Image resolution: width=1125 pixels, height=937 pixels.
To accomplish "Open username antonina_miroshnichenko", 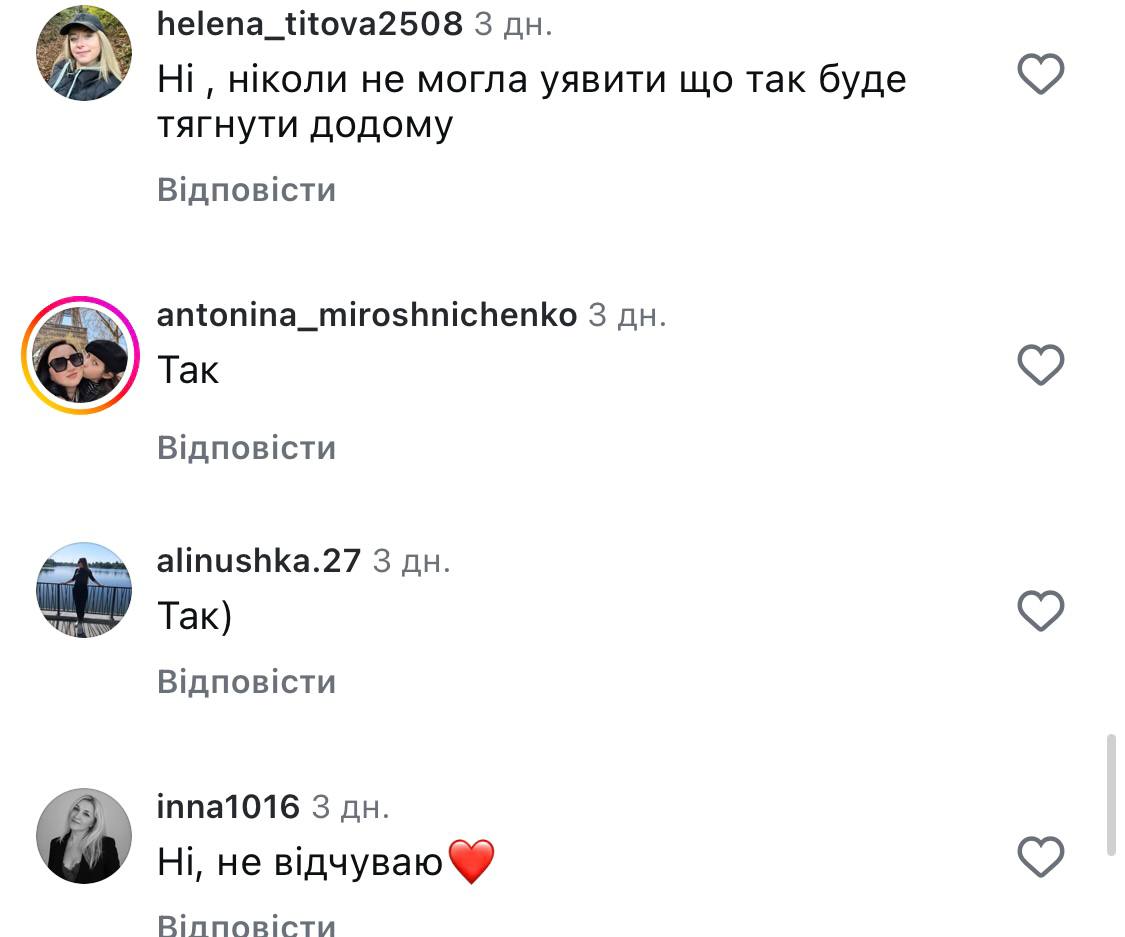I will (367, 315).
